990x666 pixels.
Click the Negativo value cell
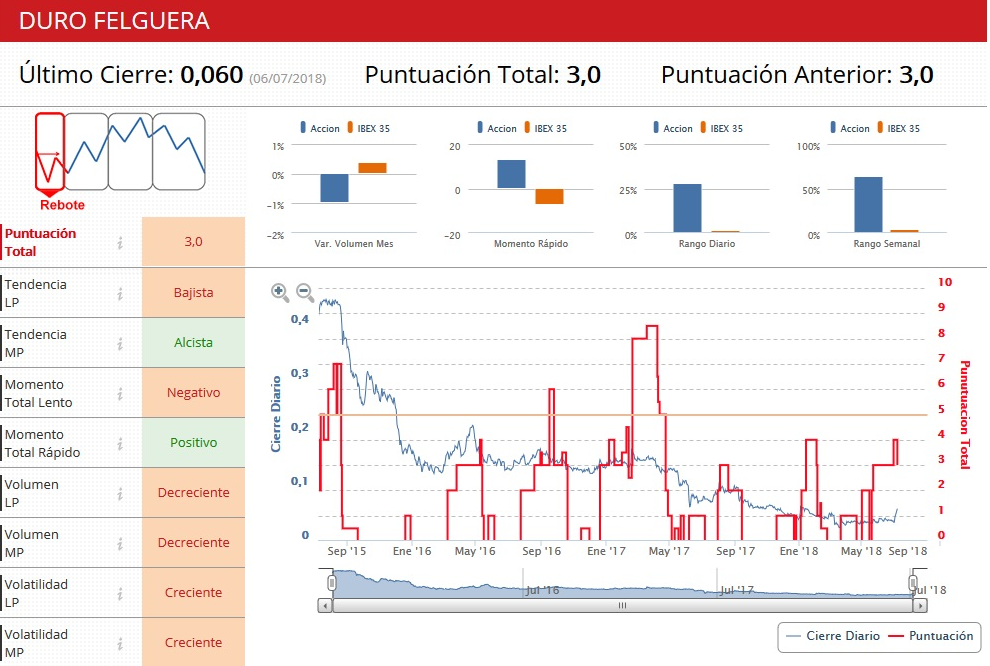pos(193,393)
